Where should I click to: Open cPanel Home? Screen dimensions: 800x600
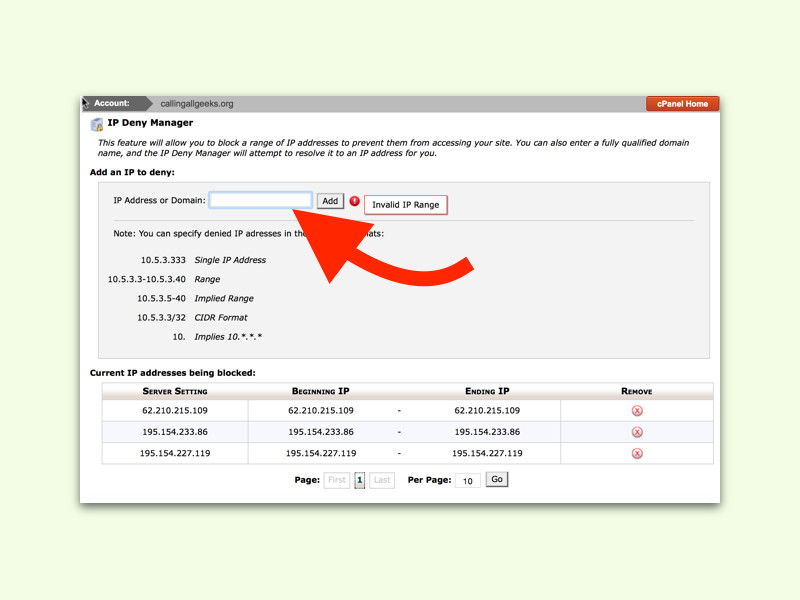pyautogui.click(x=682, y=104)
